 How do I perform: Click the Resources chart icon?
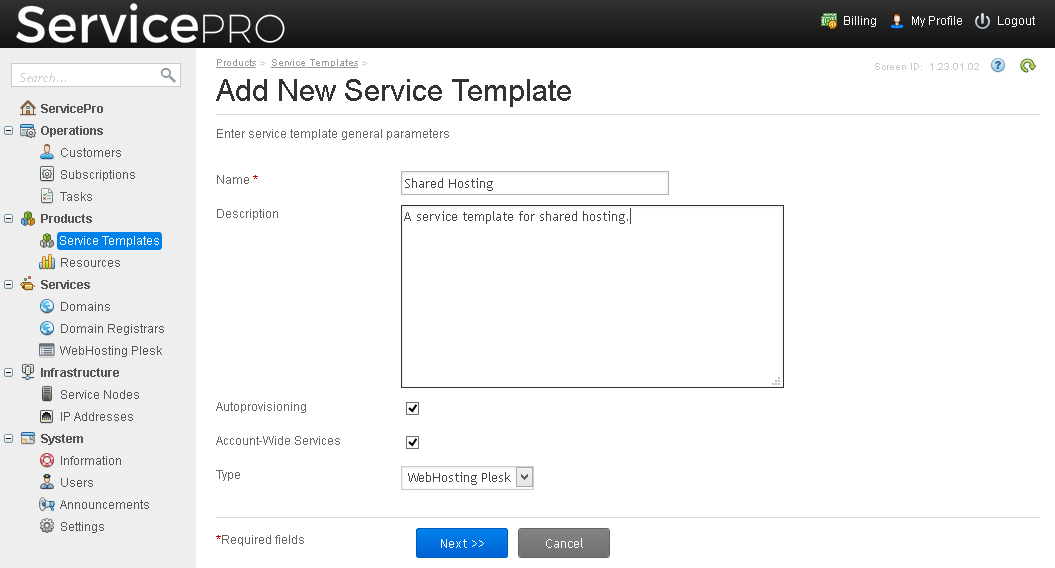coord(47,263)
